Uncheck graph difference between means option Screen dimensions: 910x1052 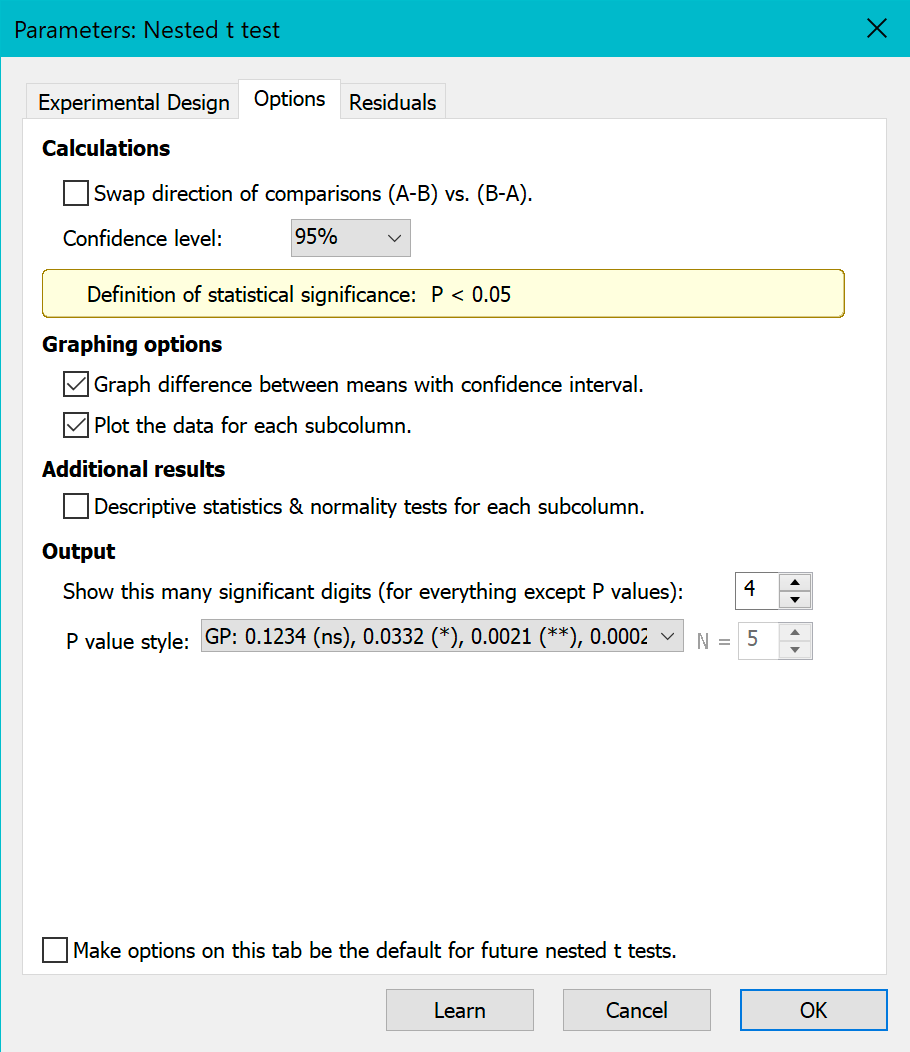76,384
